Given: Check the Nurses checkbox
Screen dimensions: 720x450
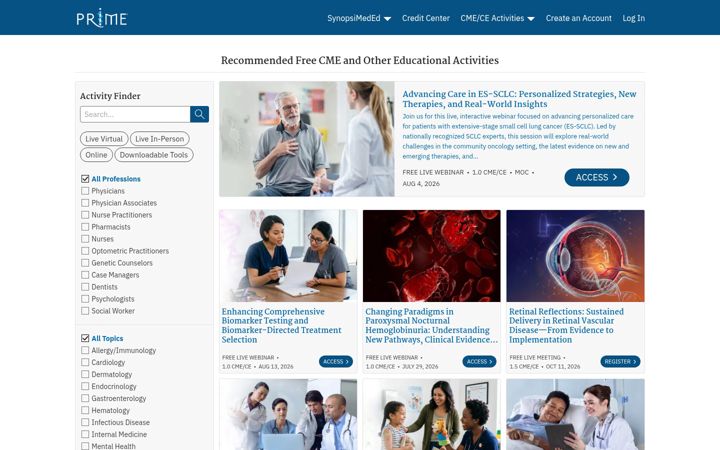Looking at the screenshot, I should (85, 239).
